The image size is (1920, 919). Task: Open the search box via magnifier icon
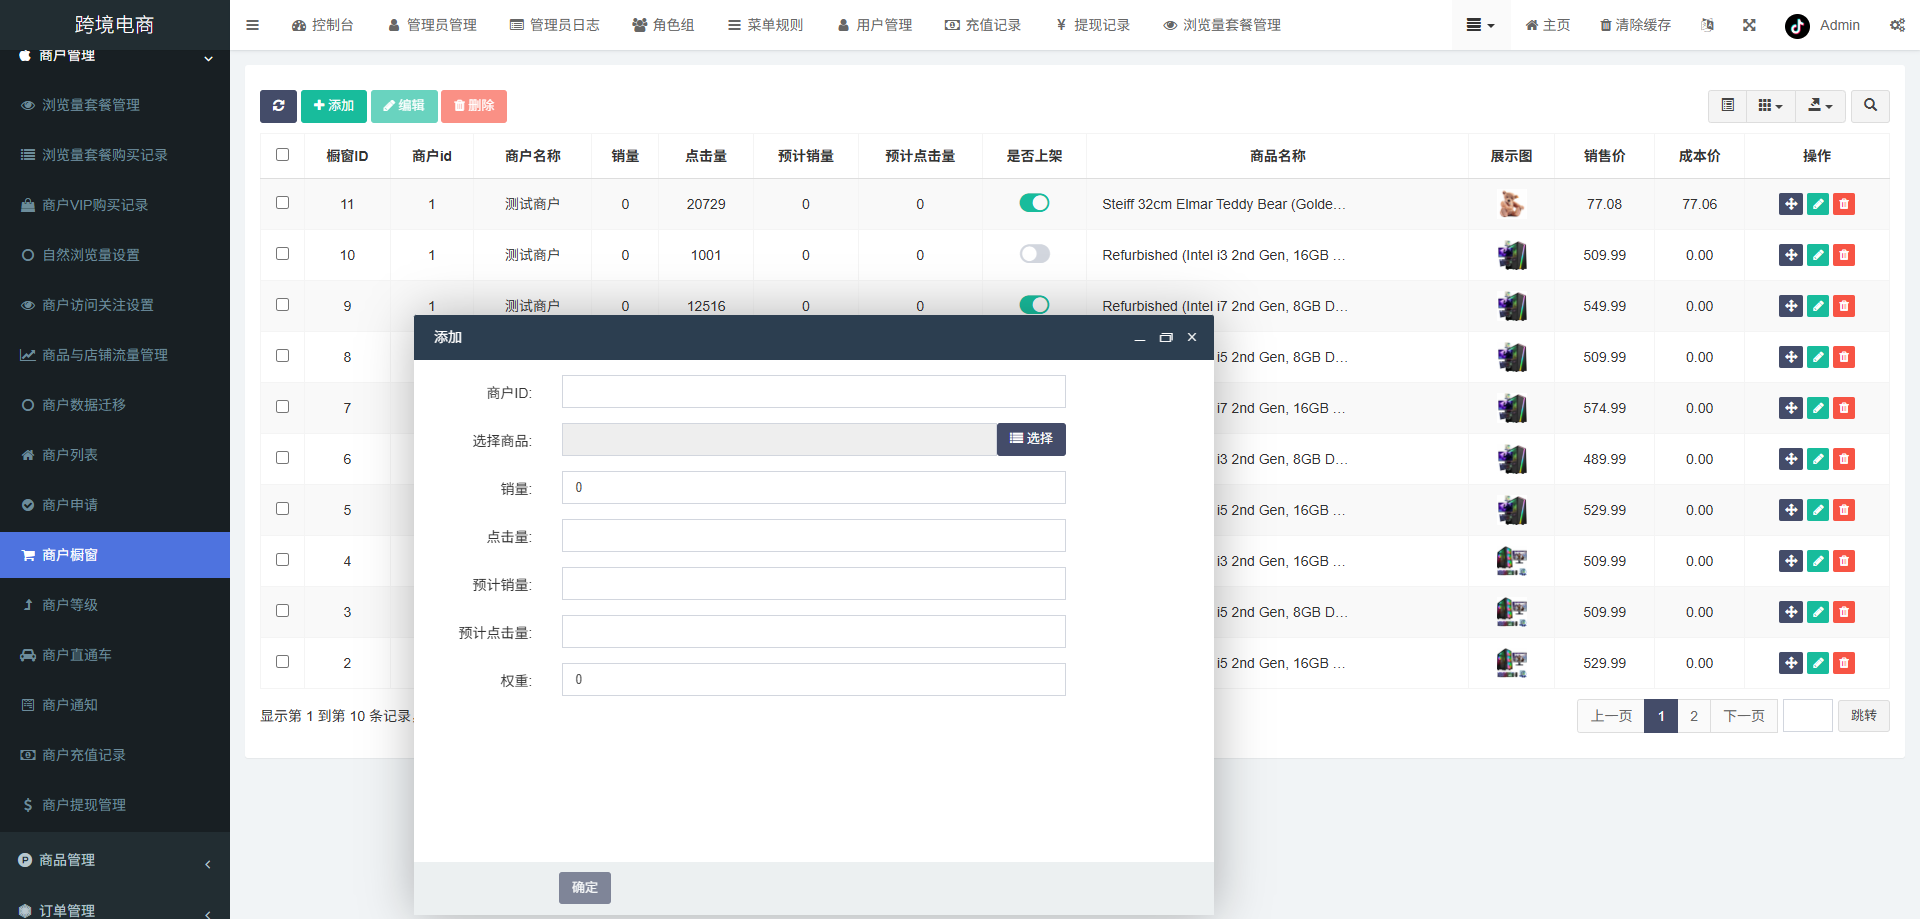coord(1869,106)
